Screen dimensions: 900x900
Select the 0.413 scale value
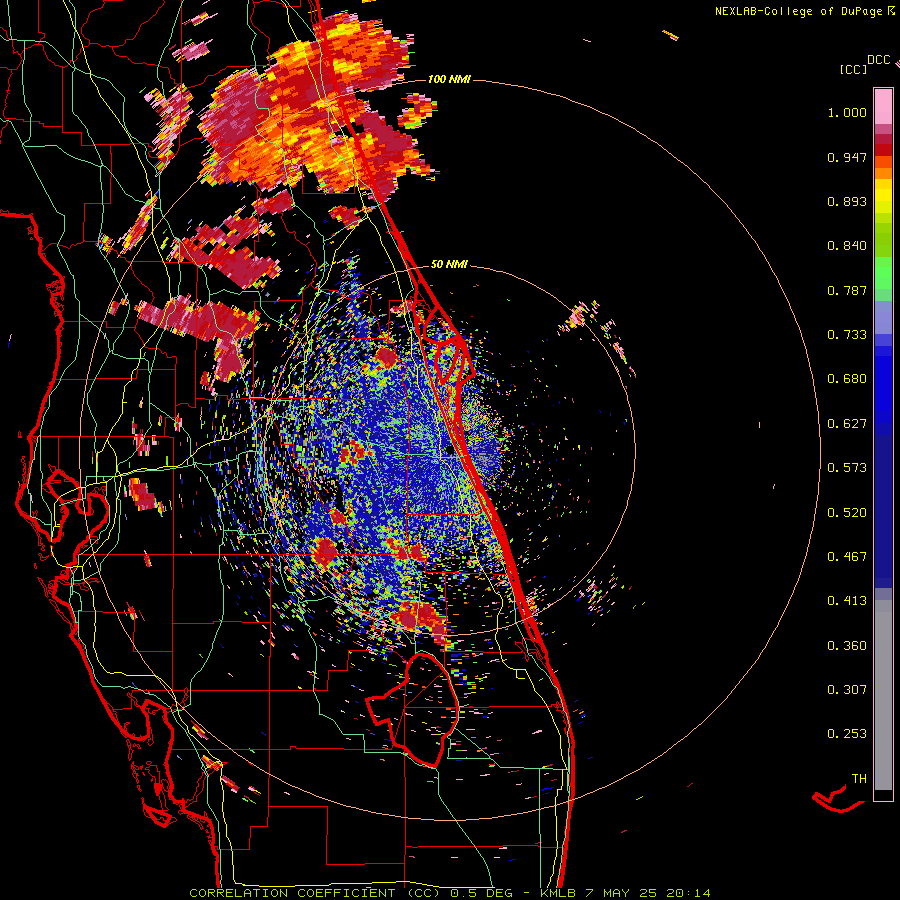pyautogui.click(x=847, y=601)
